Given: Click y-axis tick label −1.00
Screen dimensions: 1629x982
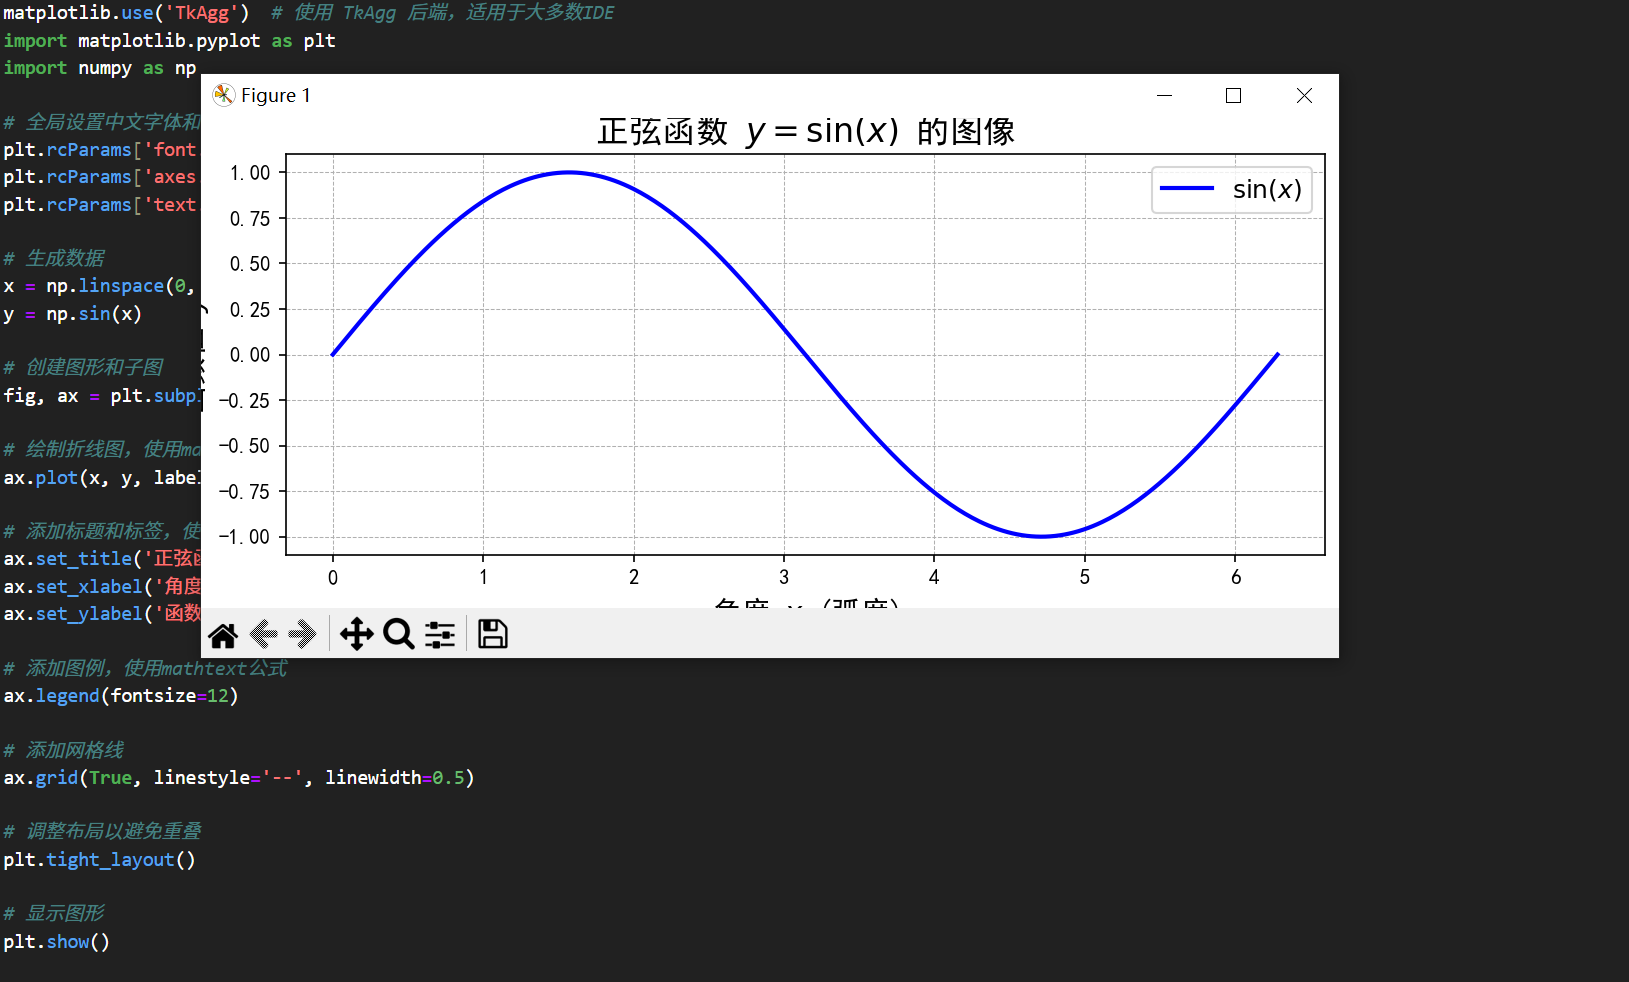Looking at the screenshot, I should pyautogui.click(x=245, y=537).
